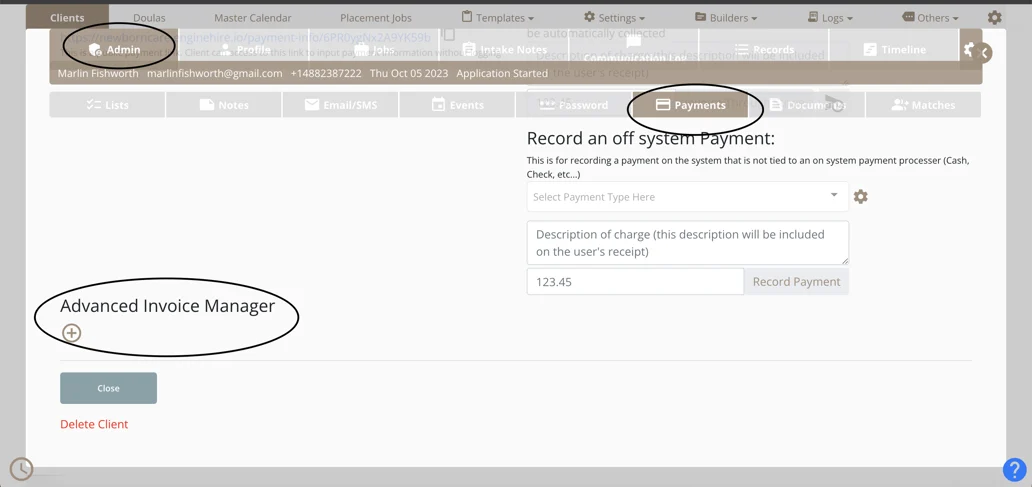Screen dimensions: 1032x487
Task: Collapse client panel with the round arrow button
Action: tap(983, 53)
